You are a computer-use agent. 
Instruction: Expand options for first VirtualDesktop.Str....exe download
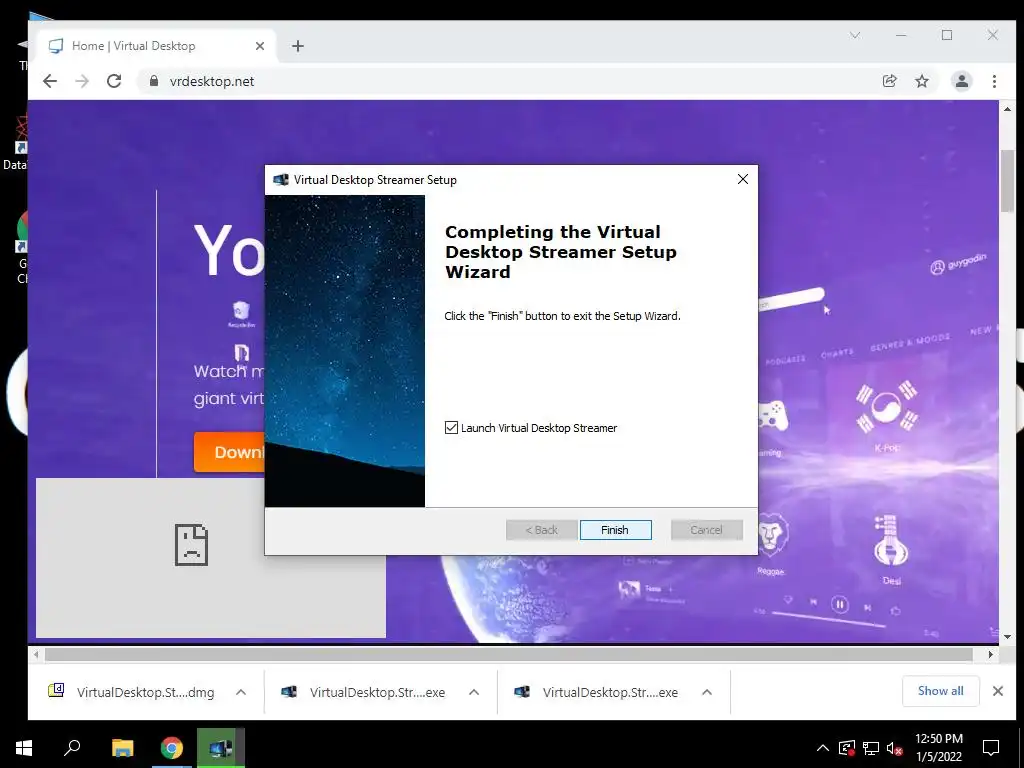(474, 692)
